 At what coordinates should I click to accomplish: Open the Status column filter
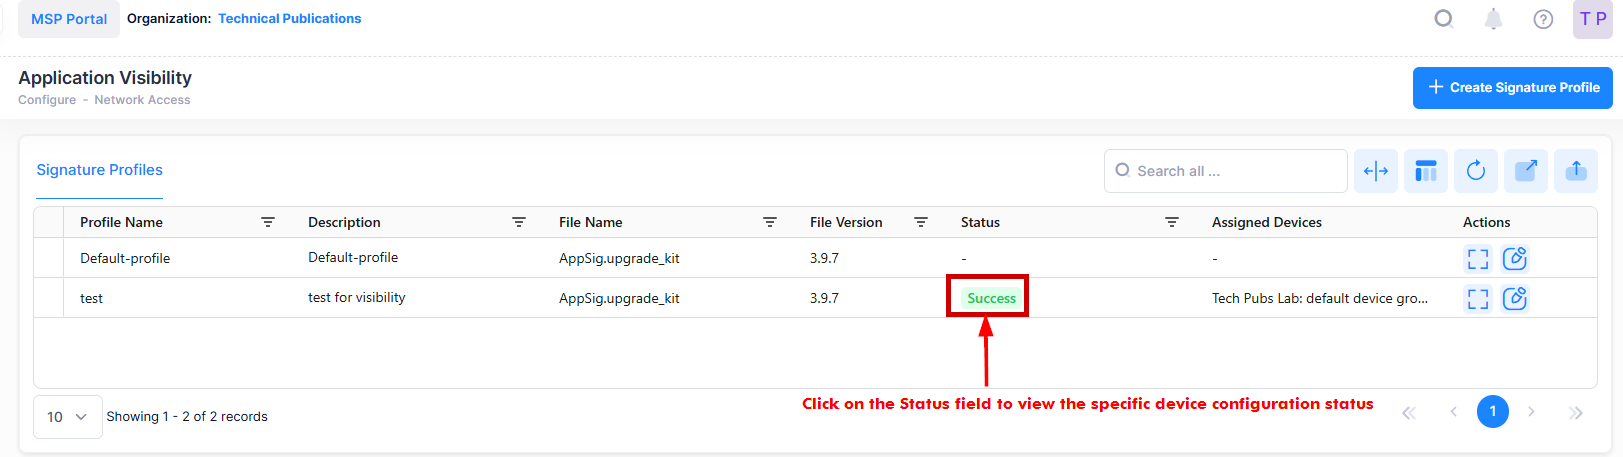pos(1171,222)
